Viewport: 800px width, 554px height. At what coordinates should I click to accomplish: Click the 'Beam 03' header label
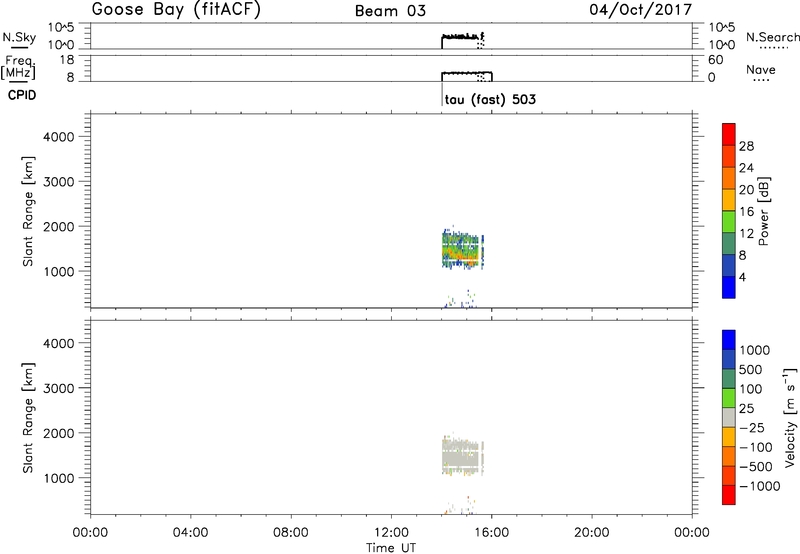click(x=390, y=11)
